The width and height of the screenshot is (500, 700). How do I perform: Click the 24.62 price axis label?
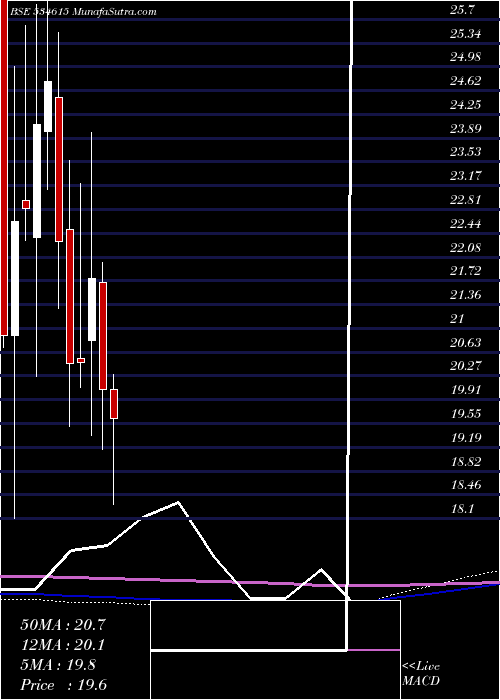466,81
